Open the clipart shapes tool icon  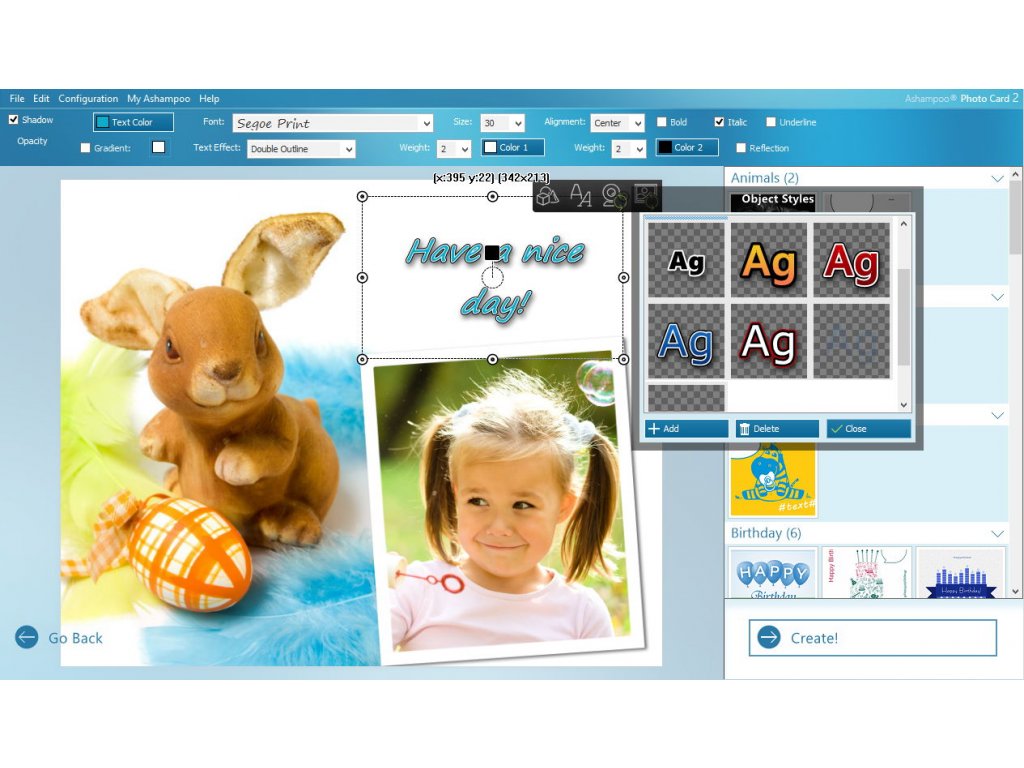[547, 195]
